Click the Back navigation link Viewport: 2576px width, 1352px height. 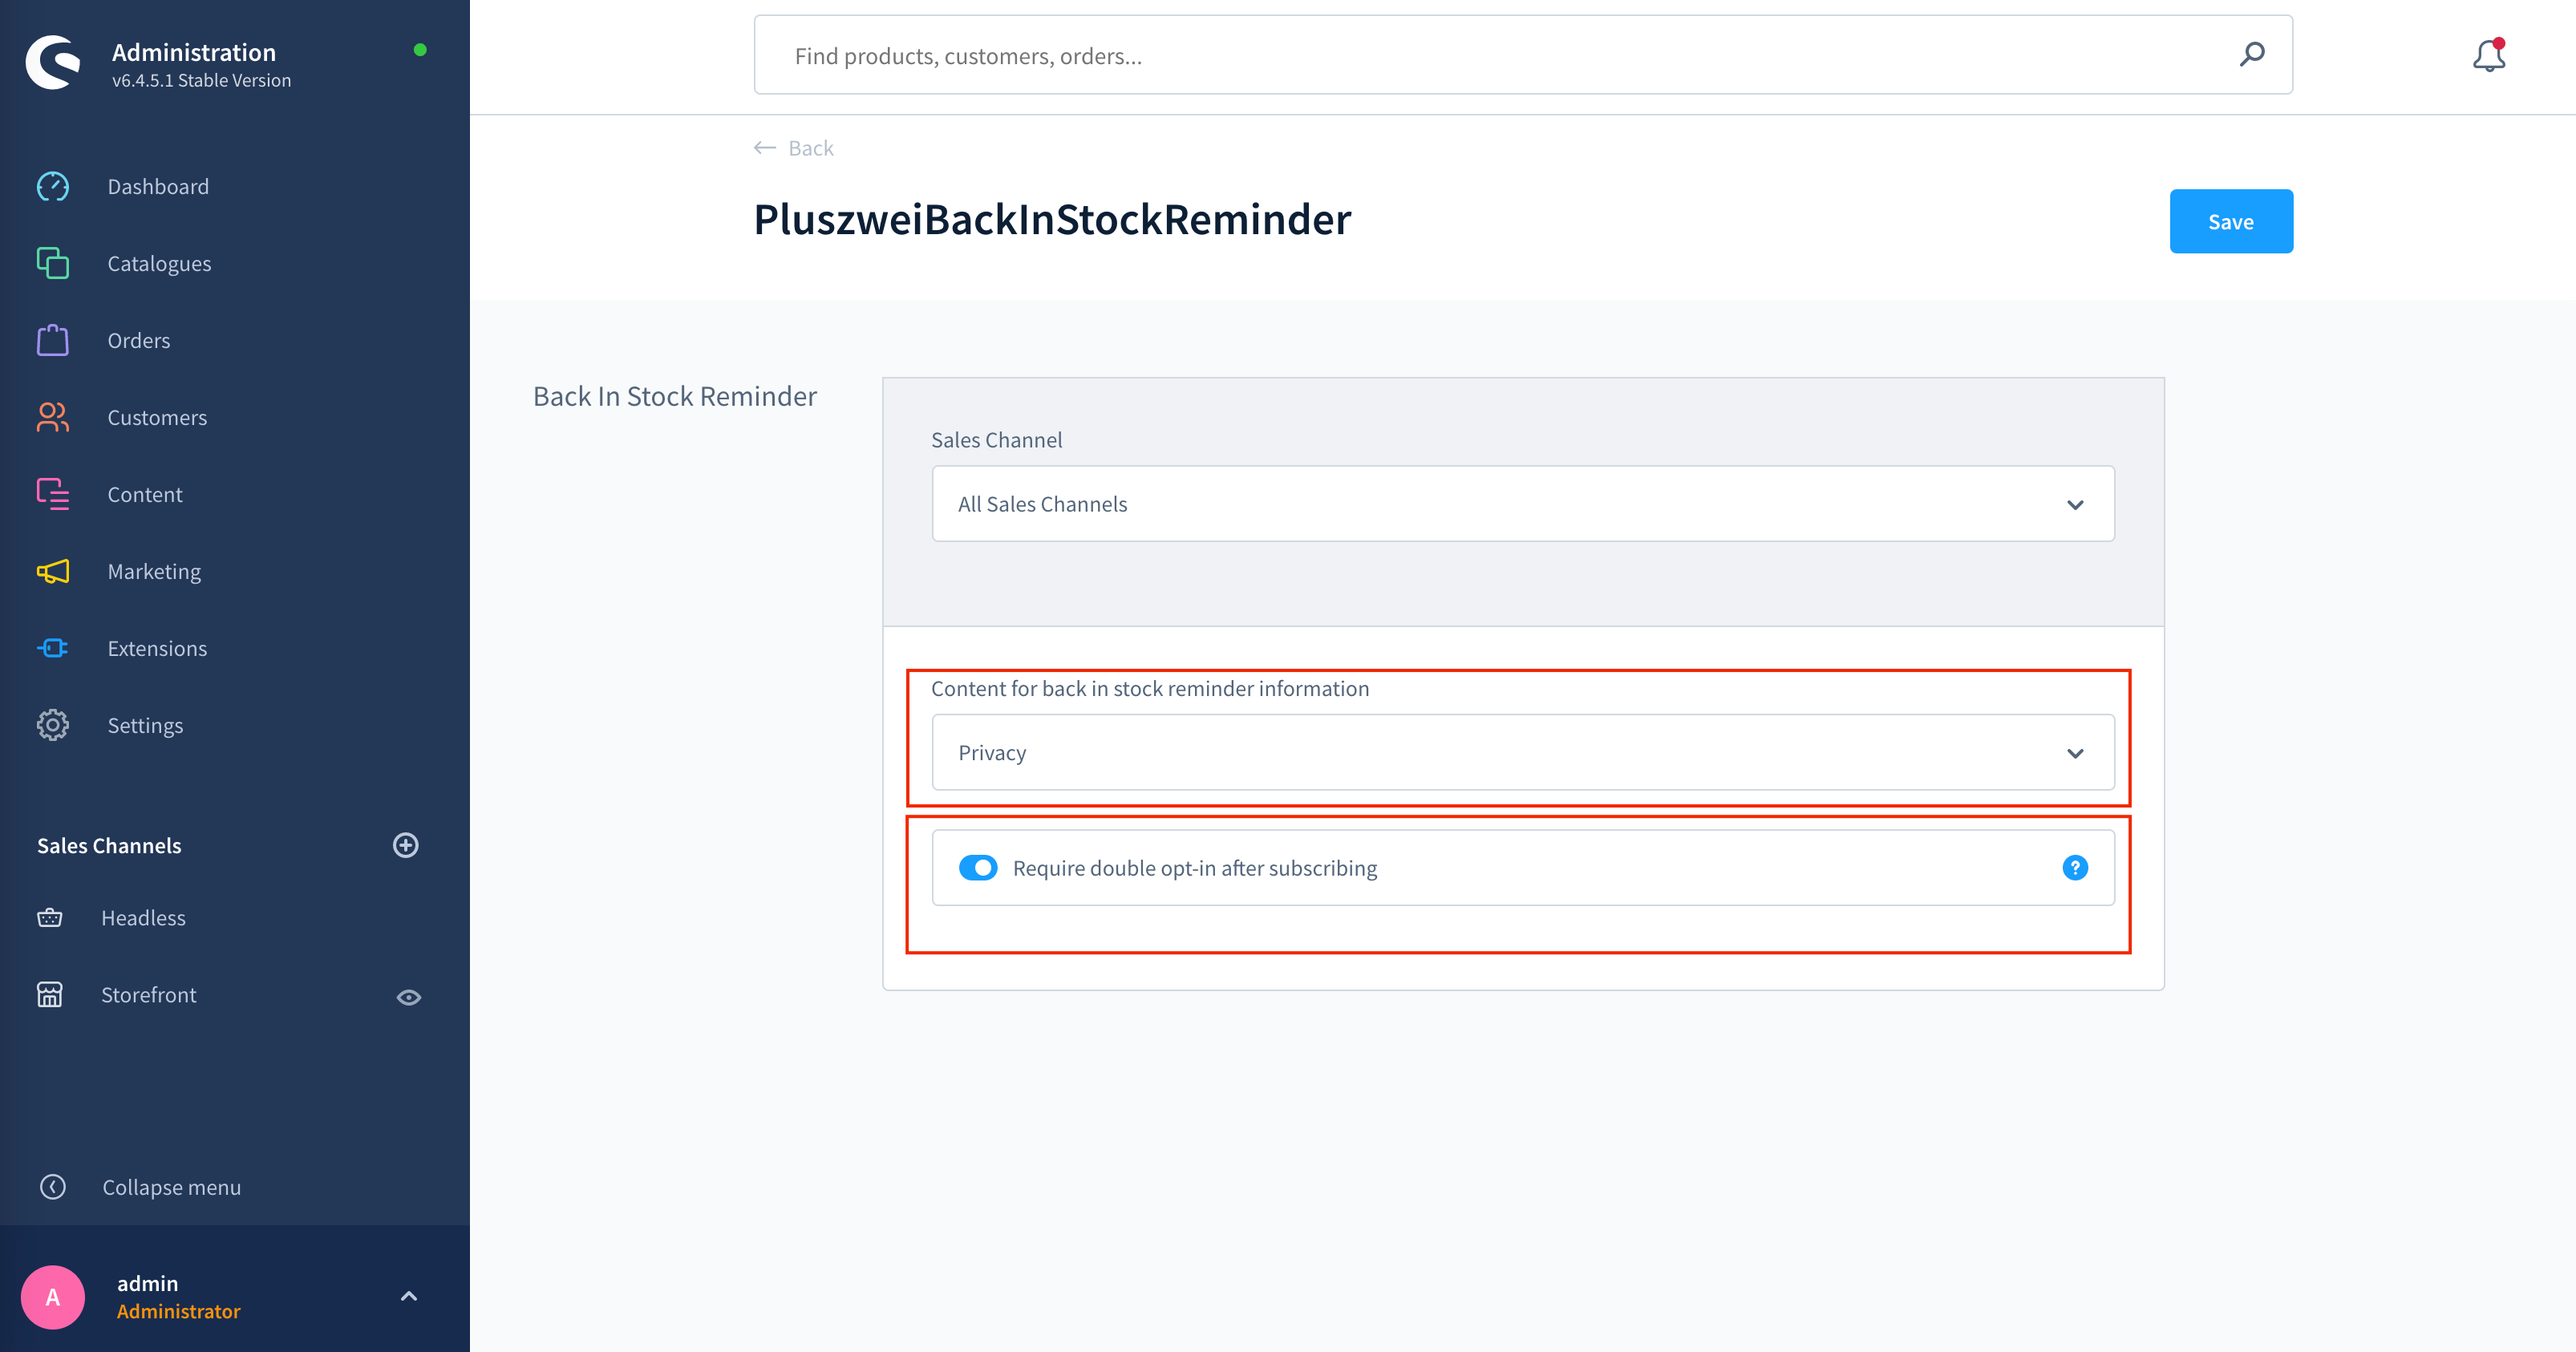click(794, 147)
